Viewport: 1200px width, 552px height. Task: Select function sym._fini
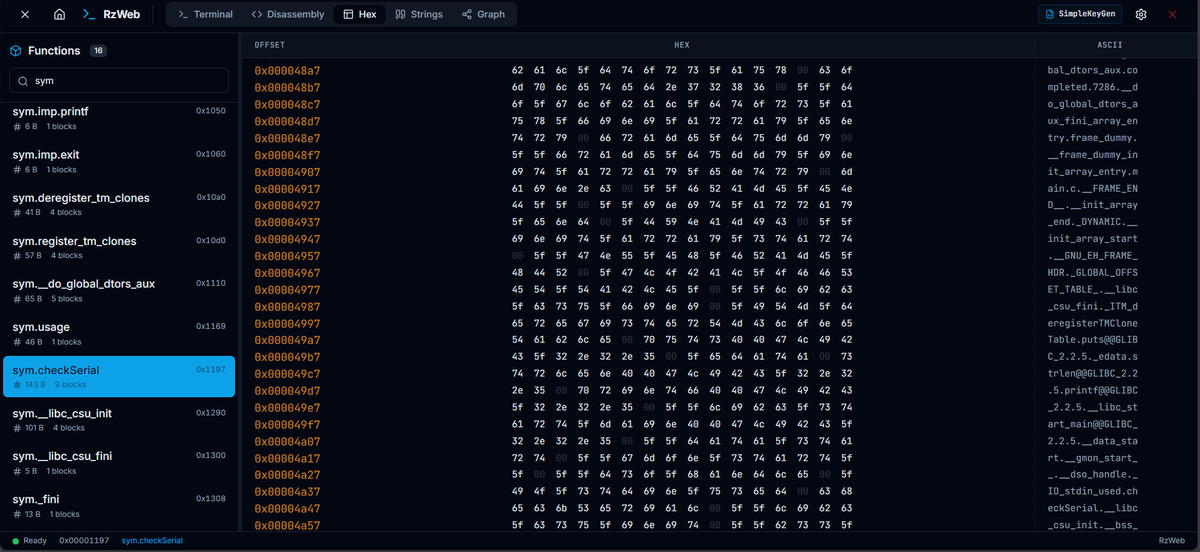119,505
